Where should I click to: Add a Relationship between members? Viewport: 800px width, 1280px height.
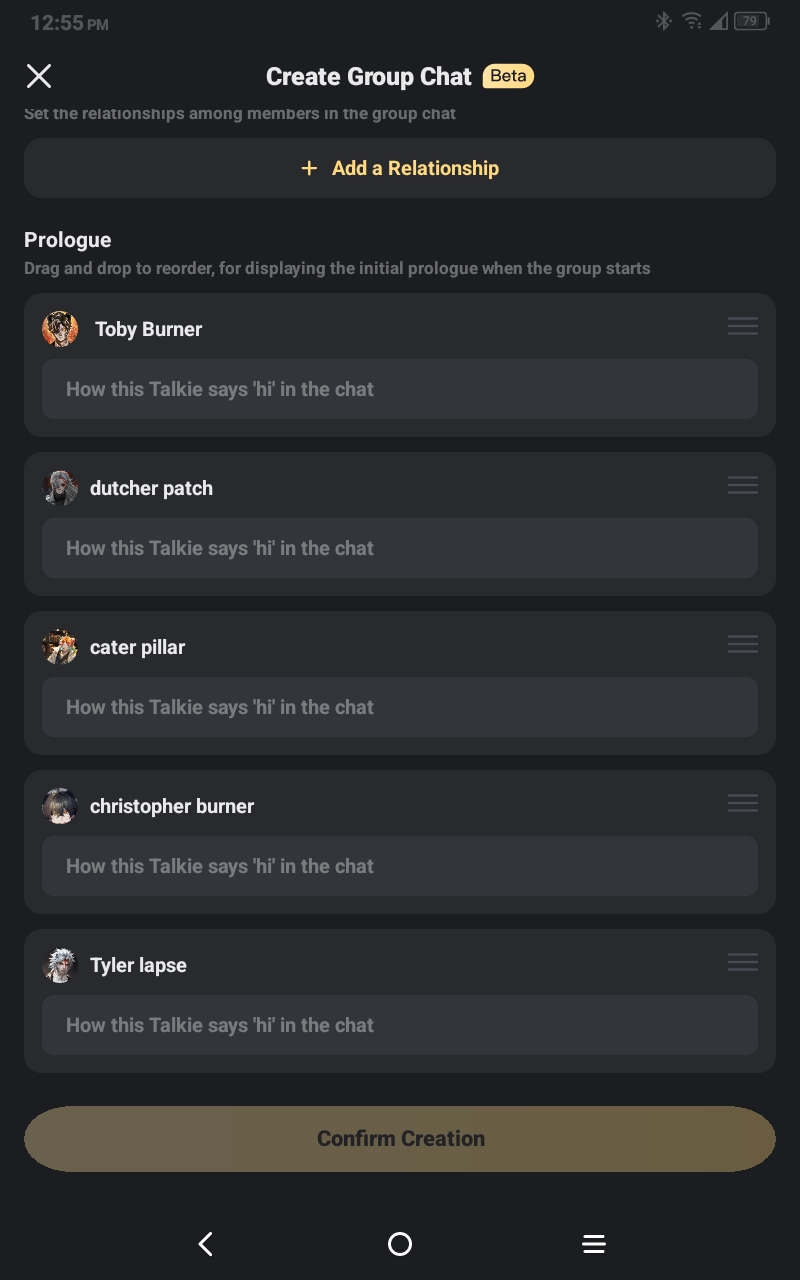400,168
